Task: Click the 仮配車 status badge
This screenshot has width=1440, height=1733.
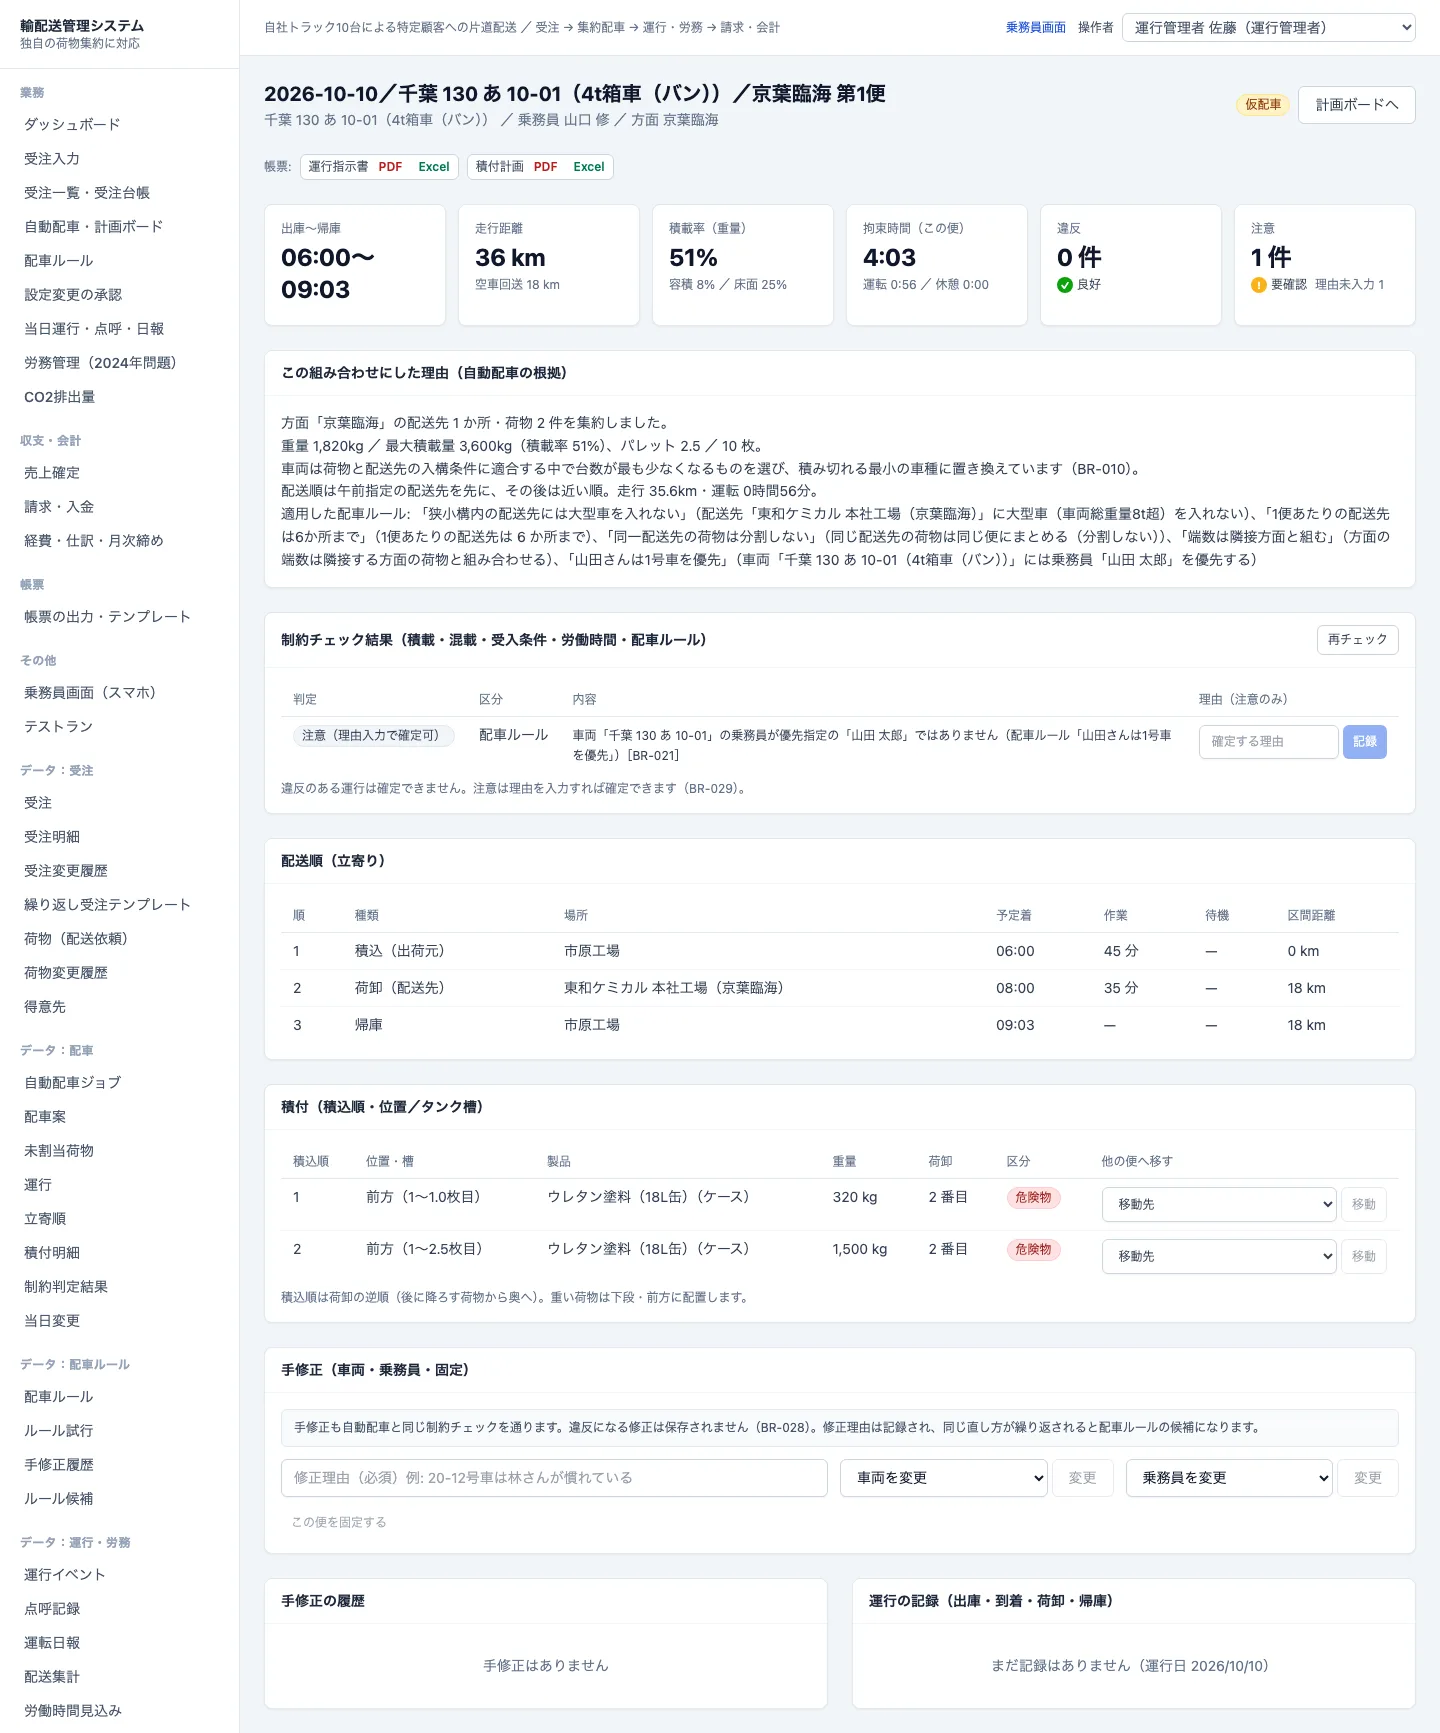Action: 1263,105
